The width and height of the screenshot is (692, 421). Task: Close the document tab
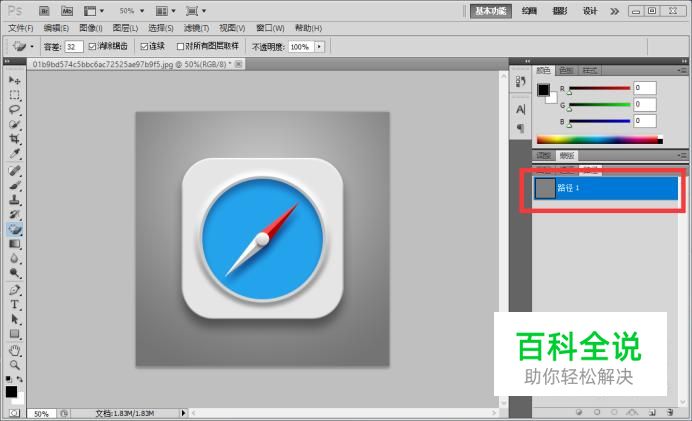coord(238,64)
